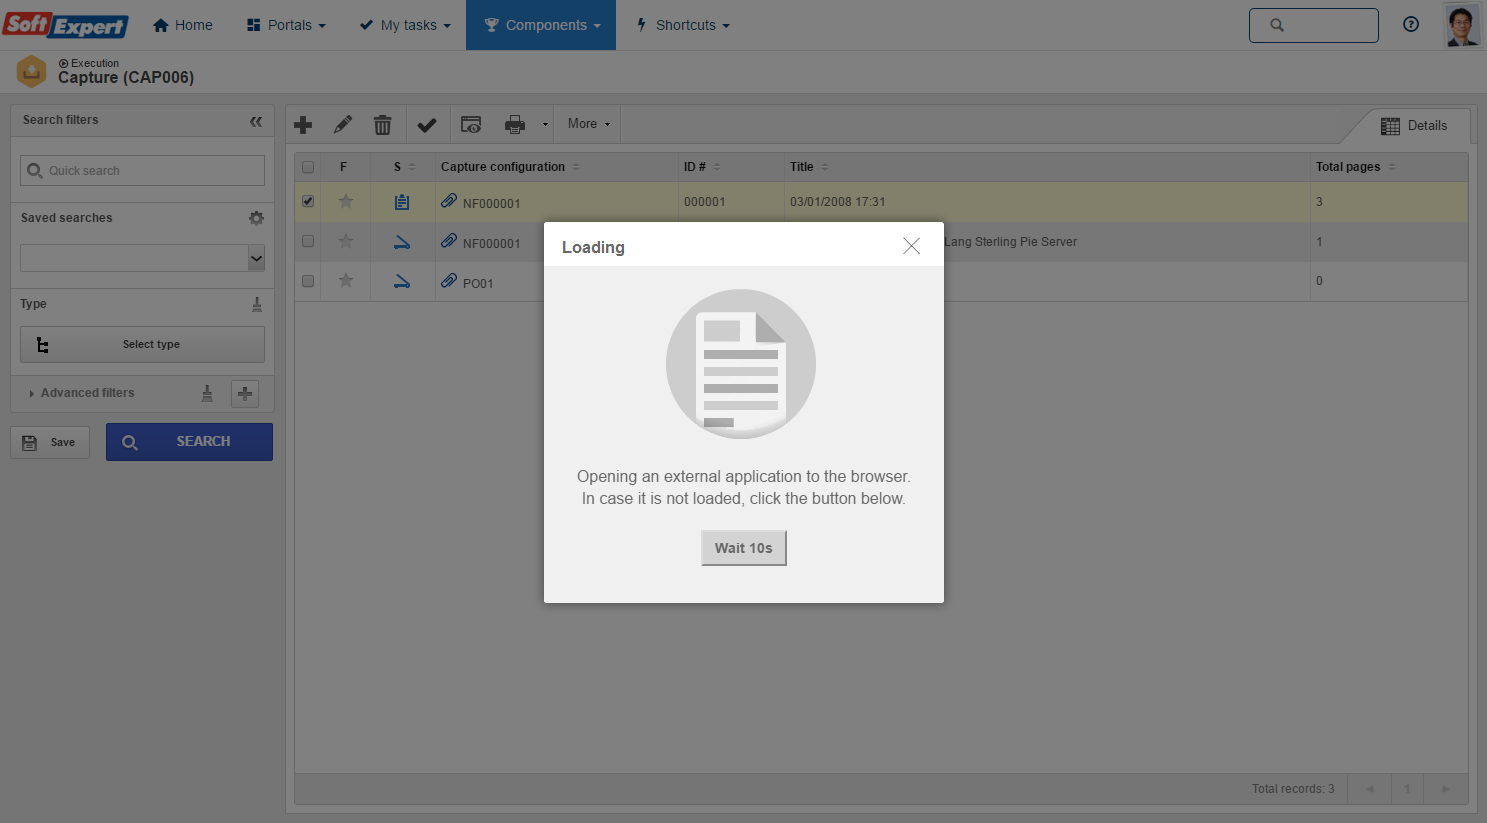Screen dimensions: 1487x823
Task: Click the add new record plus icon
Action: [x=303, y=124]
